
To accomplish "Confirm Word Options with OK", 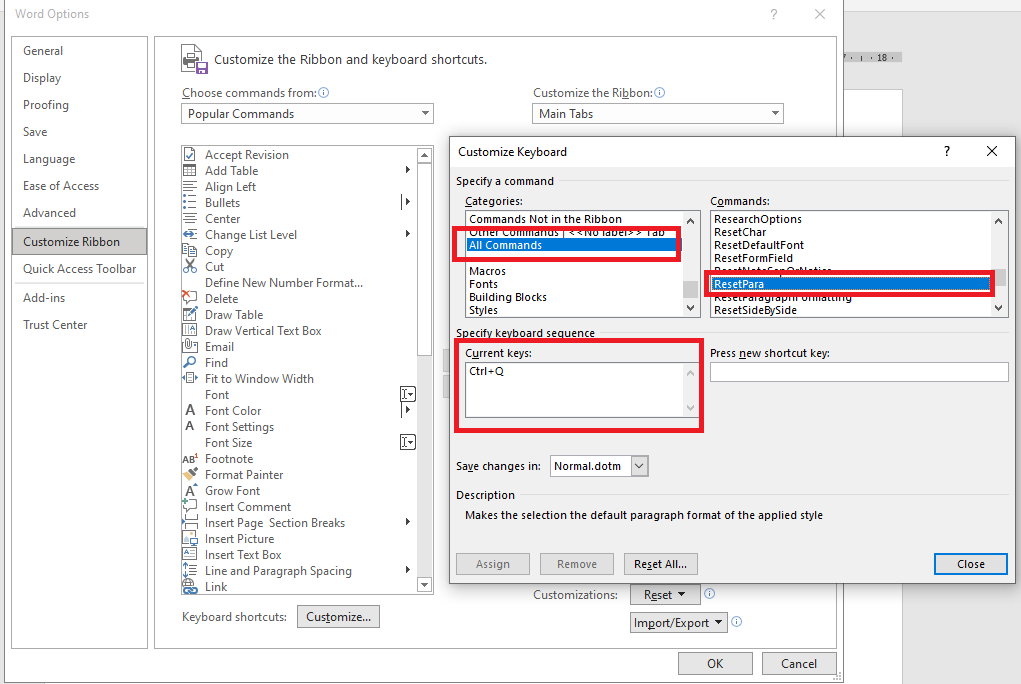I will coord(715,664).
